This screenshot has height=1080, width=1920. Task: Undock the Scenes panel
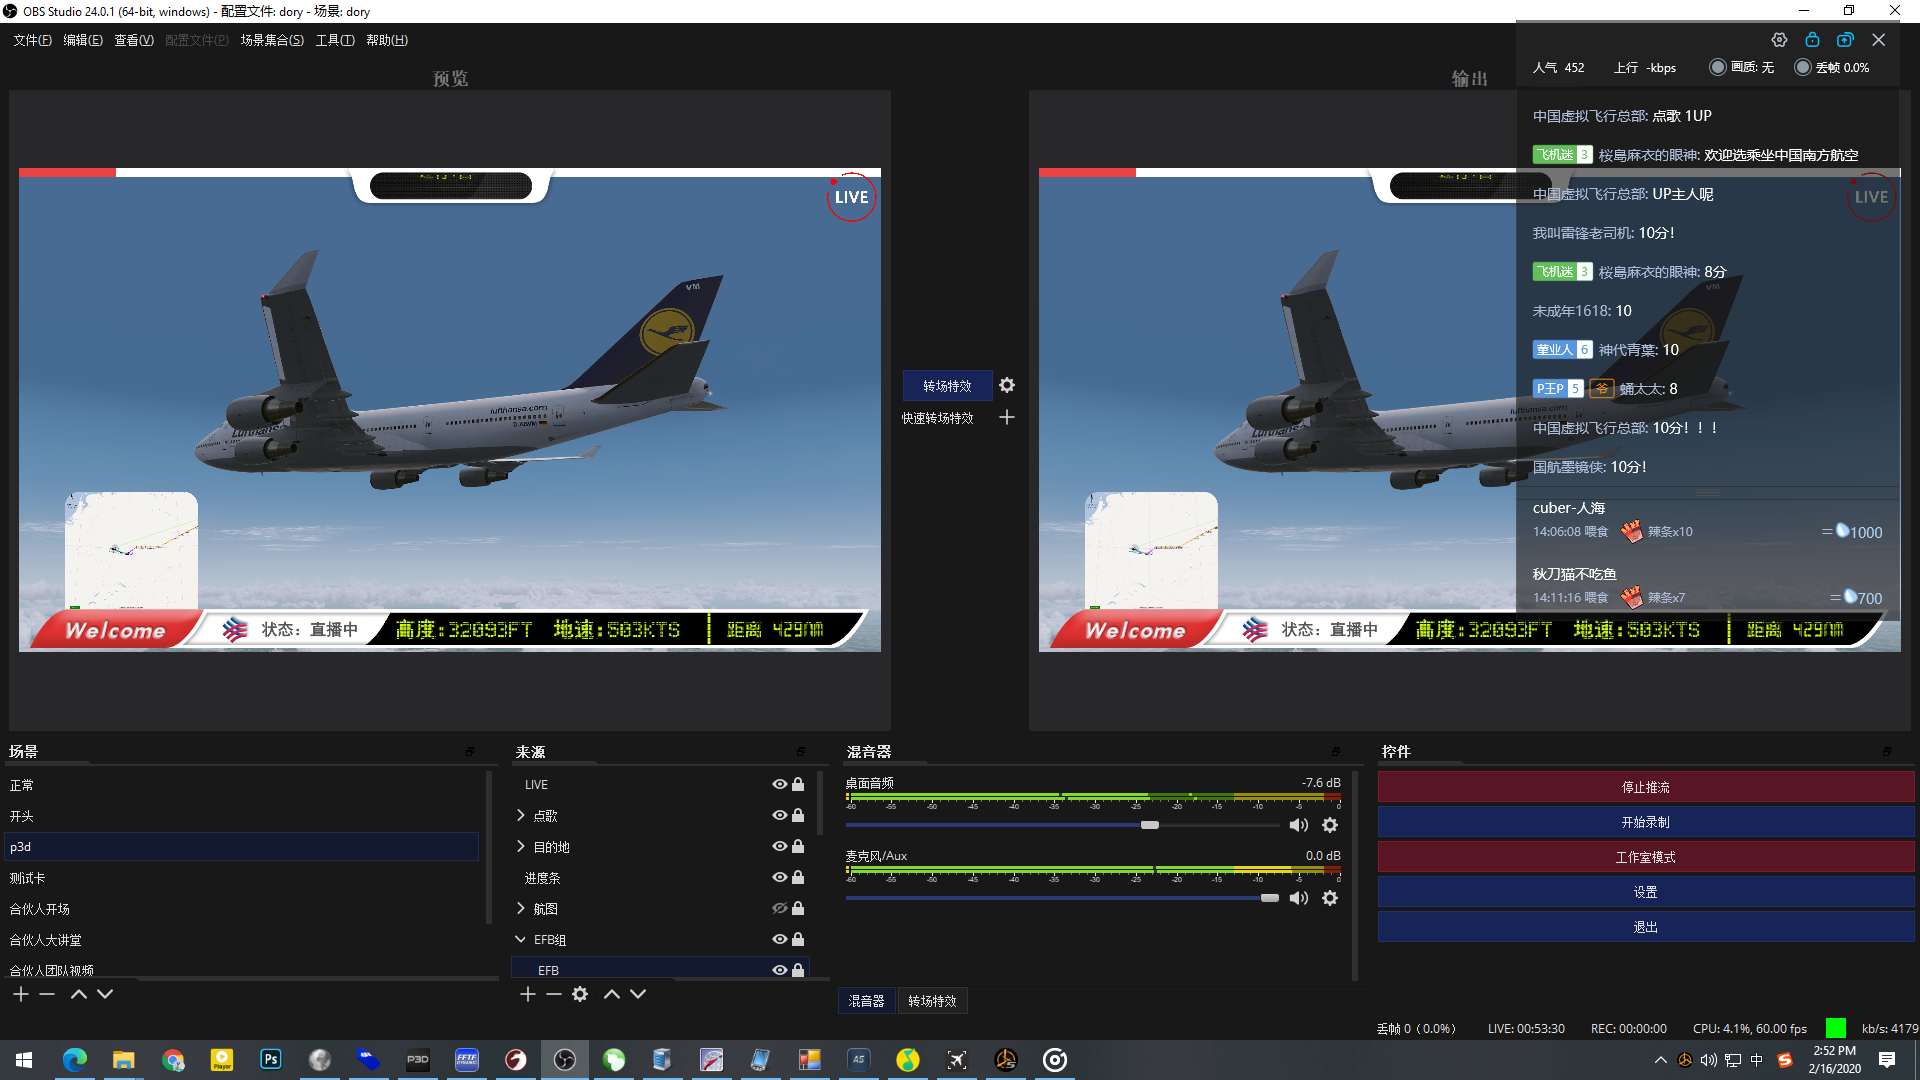point(470,751)
